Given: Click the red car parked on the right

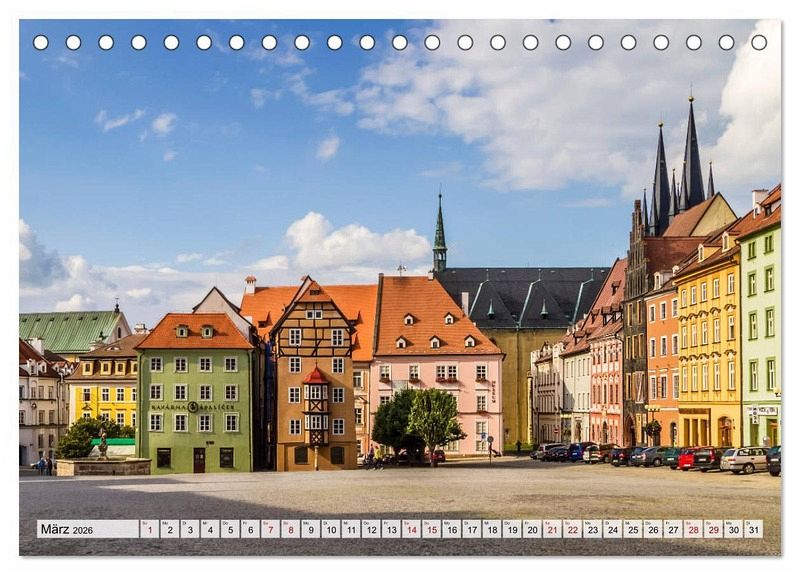Looking at the screenshot, I should click(x=688, y=458).
